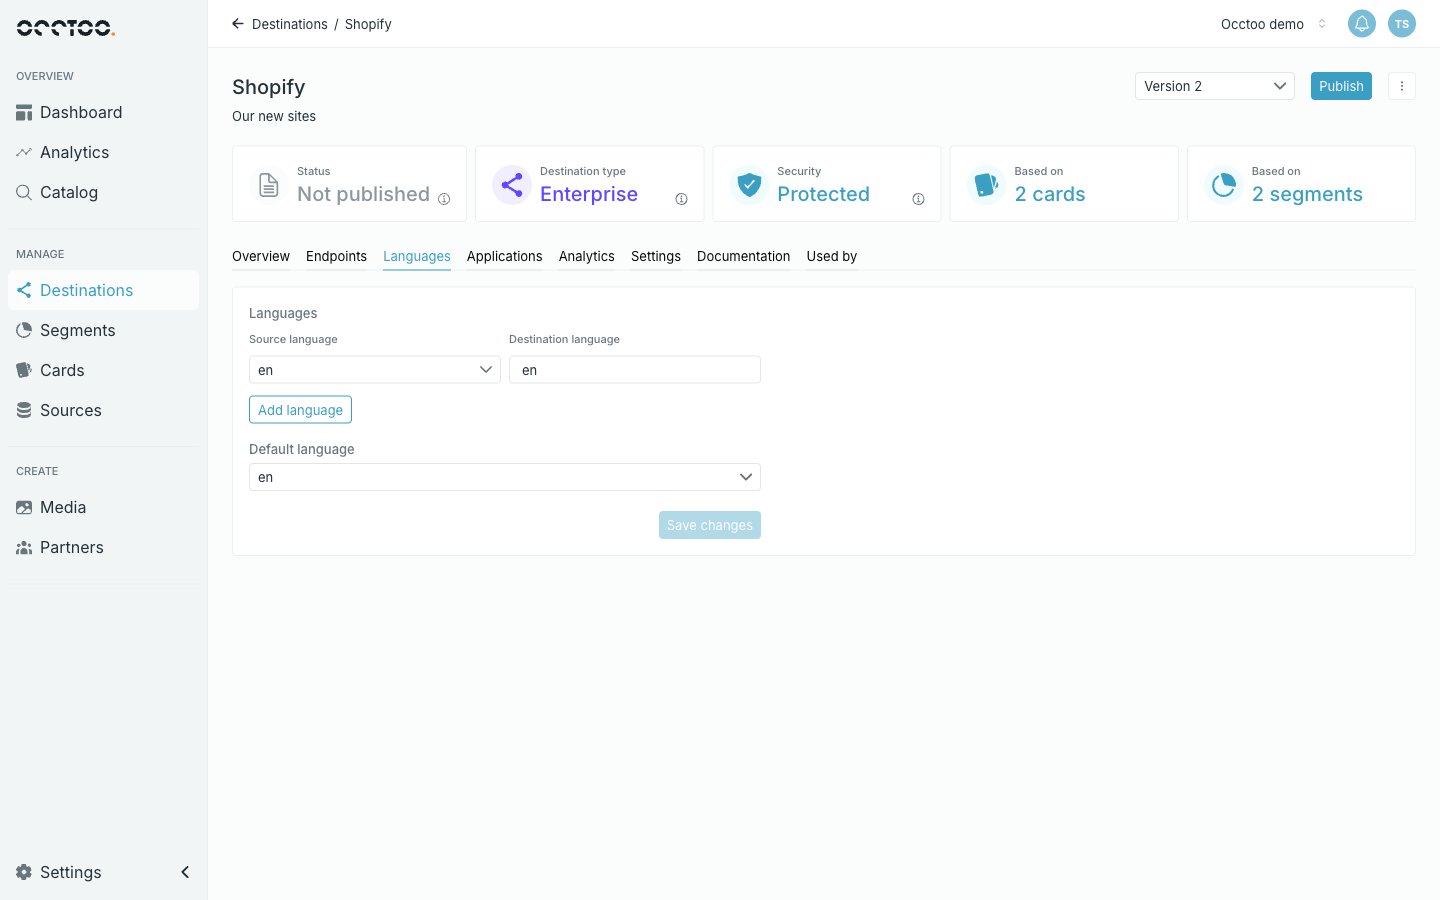Image resolution: width=1440 pixels, height=900 pixels.
Task: Open the TS user avatar menu
Action: pos(1402,24)
